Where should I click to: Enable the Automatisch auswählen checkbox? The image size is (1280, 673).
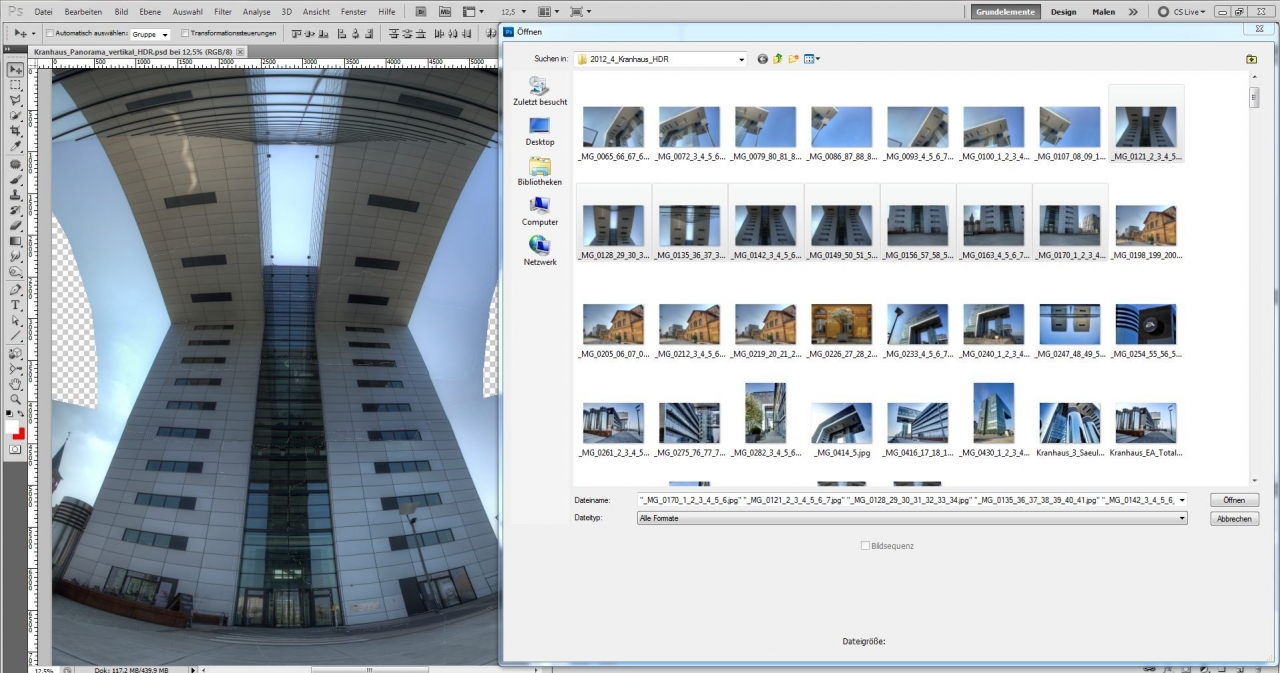tap(50, 33)
